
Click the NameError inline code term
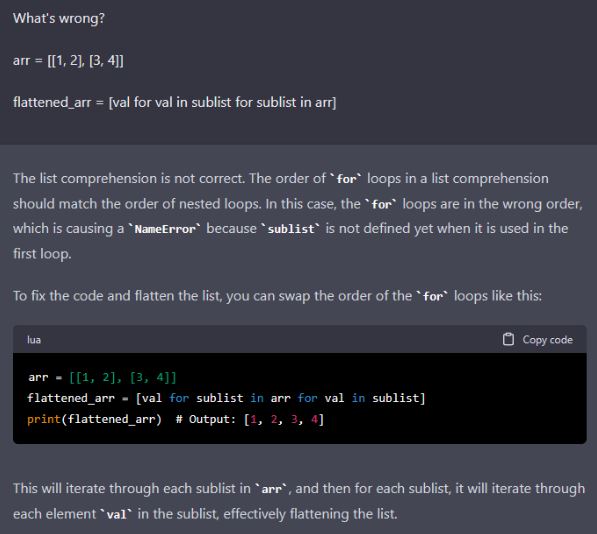pos(164,229)
